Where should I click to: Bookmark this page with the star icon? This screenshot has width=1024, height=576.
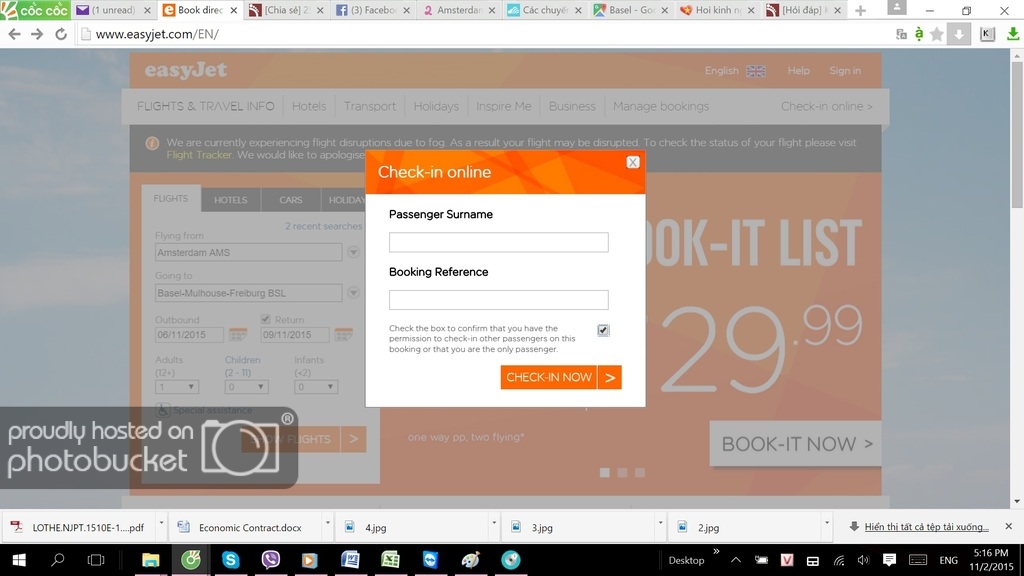click(x=936, y=34)
